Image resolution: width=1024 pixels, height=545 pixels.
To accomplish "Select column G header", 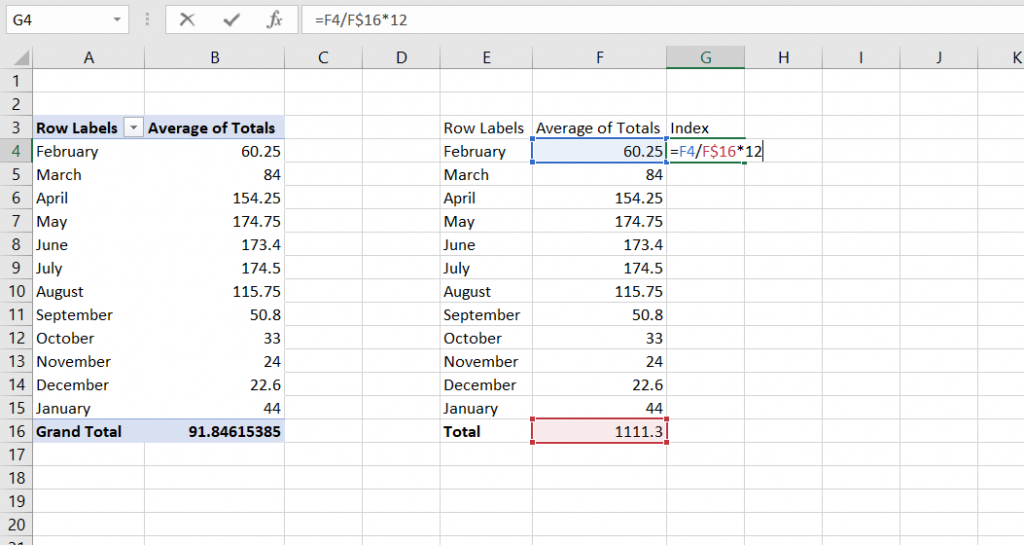I will pyautogui.click(x=705, y=58).
